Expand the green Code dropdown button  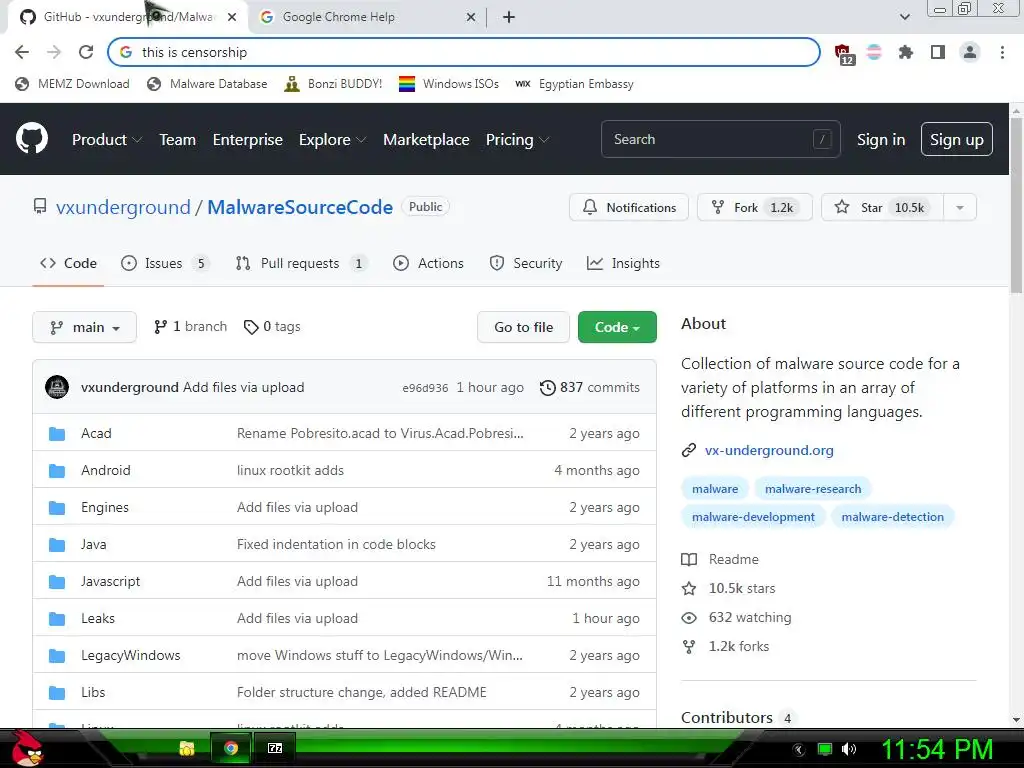tap(617, 327)
